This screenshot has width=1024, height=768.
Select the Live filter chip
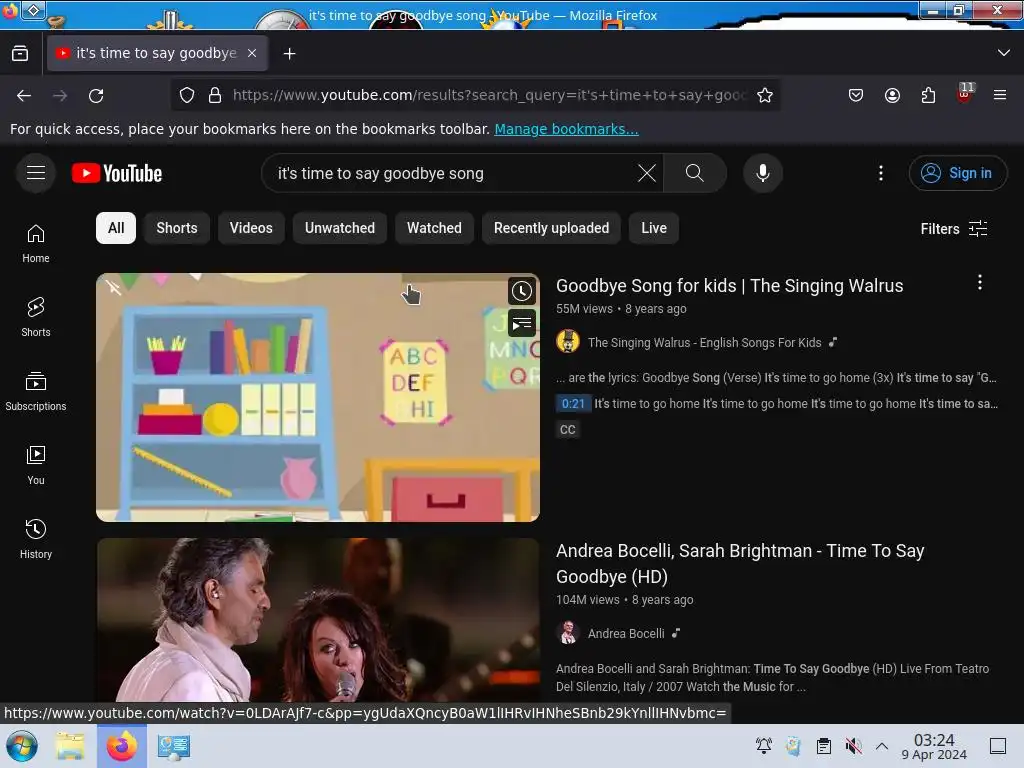pos(654,228)
